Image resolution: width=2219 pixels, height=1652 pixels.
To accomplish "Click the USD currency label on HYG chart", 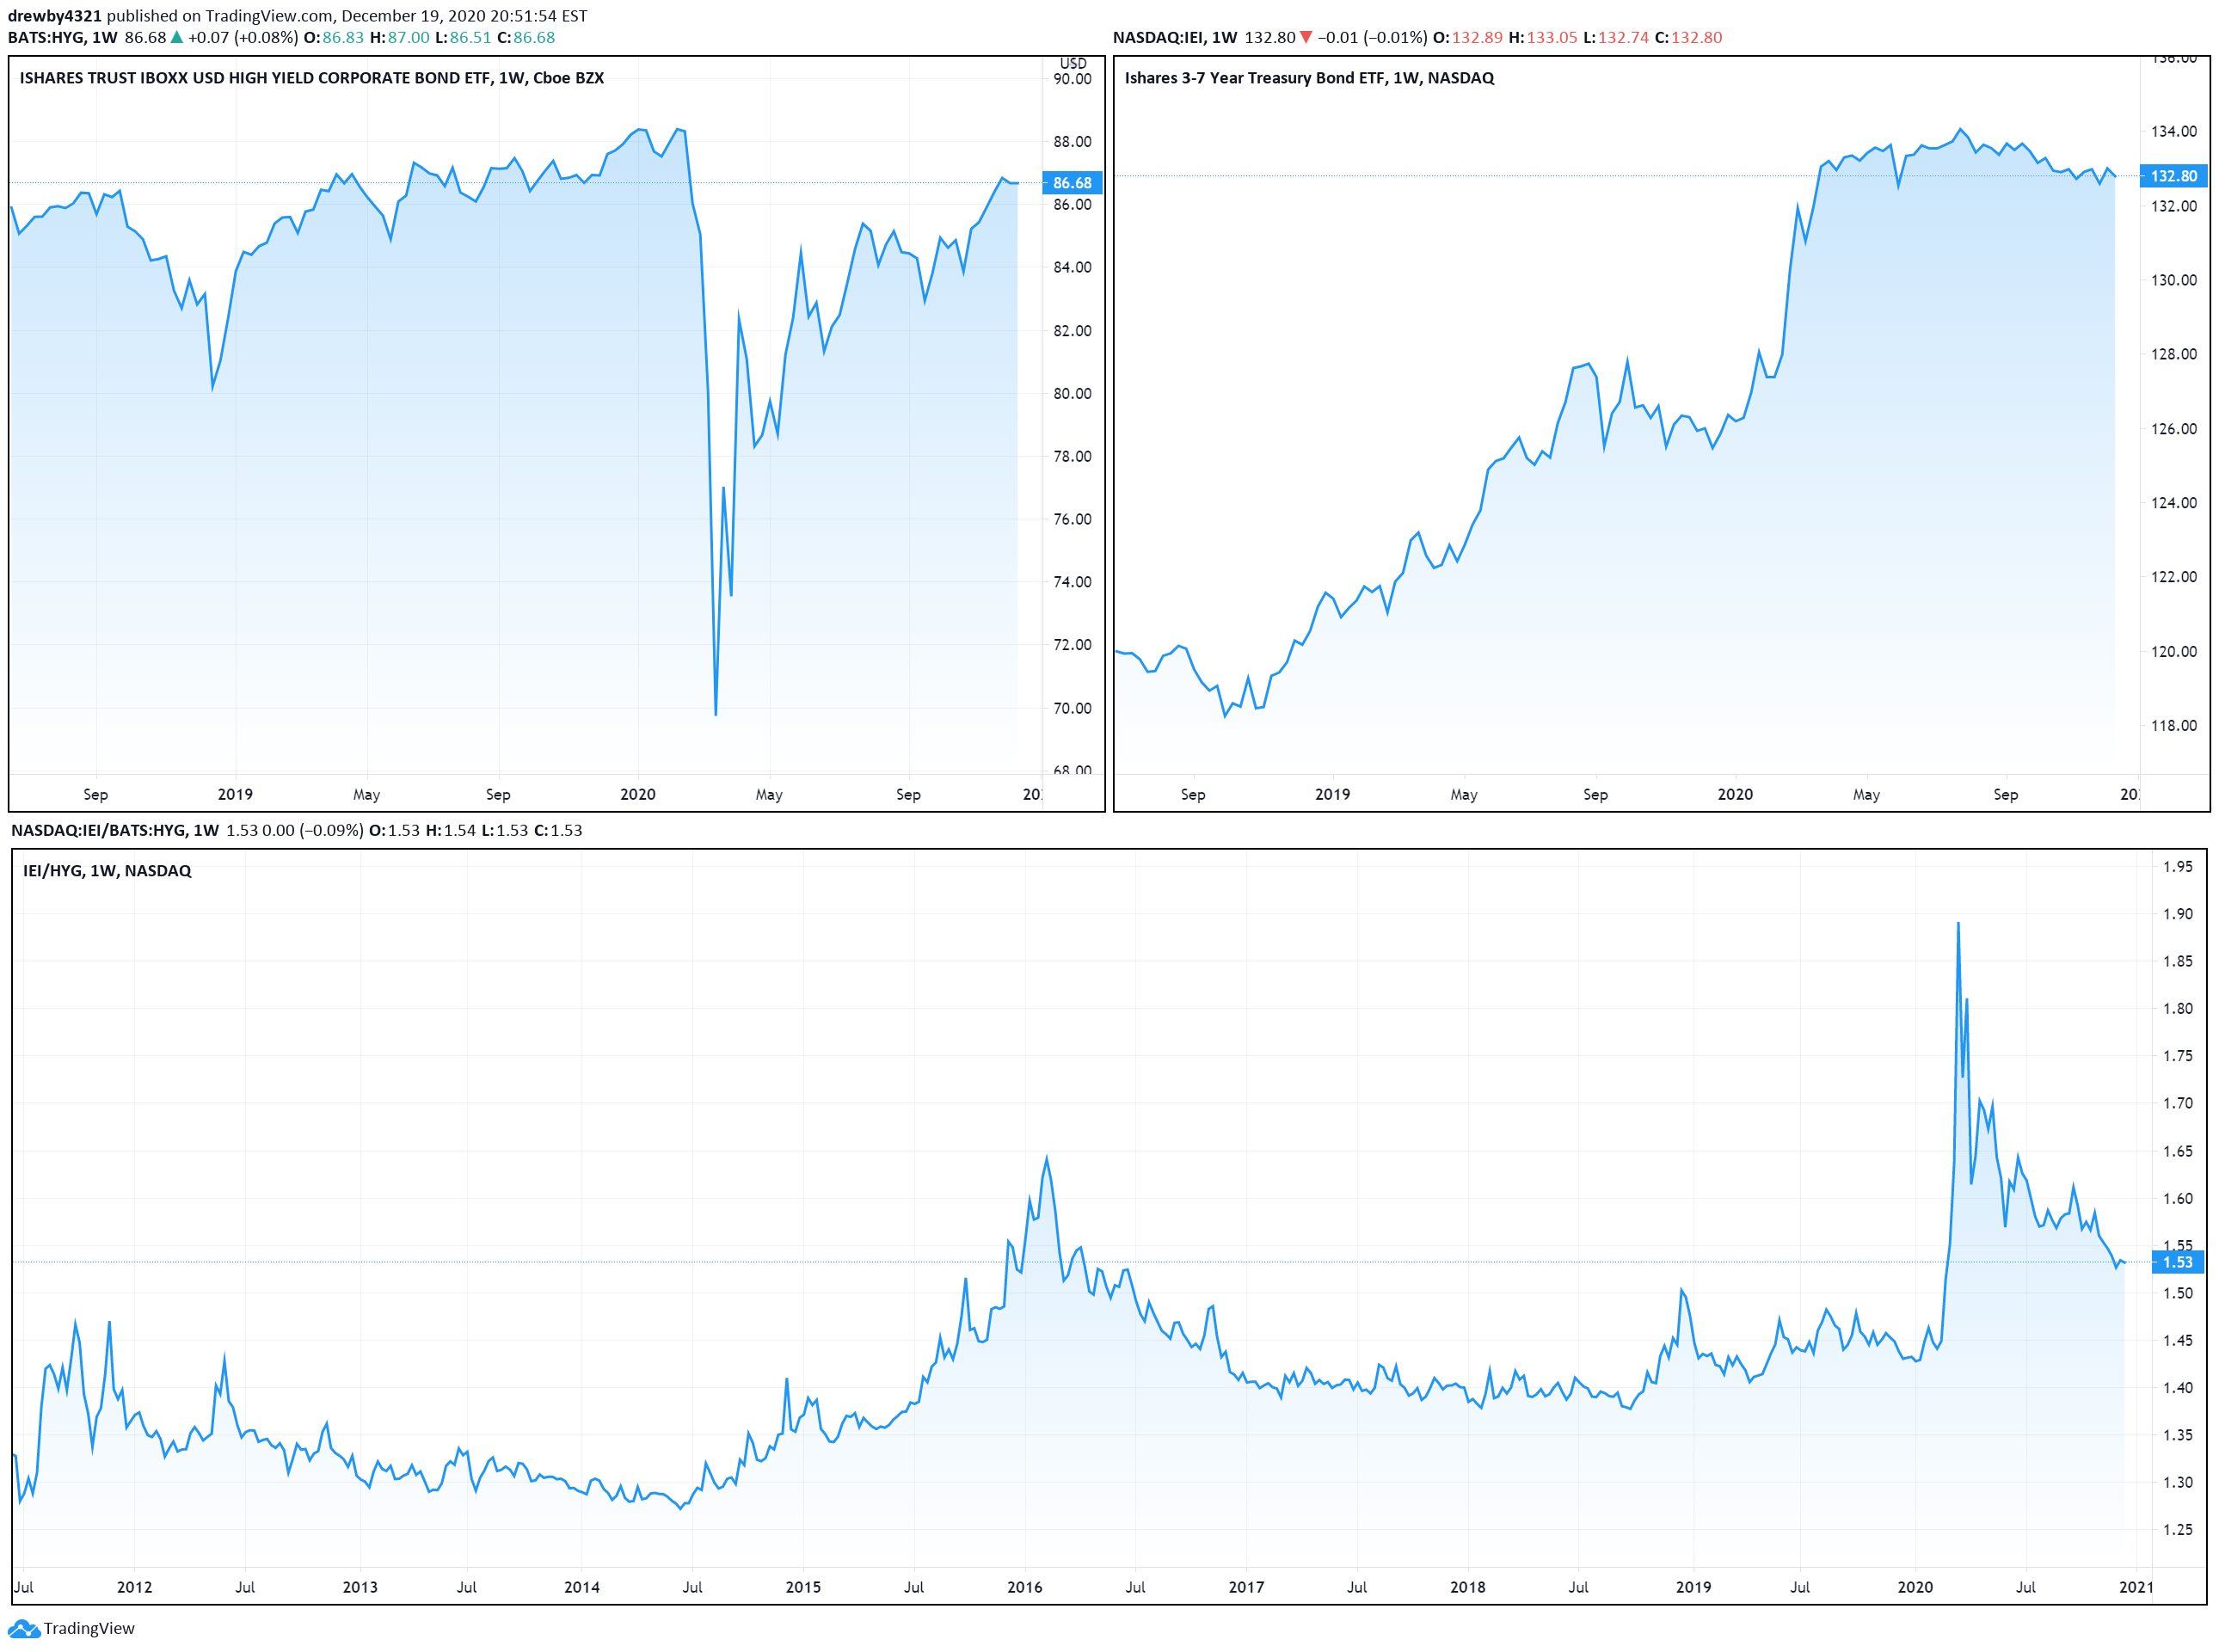I will (1072, 63).
